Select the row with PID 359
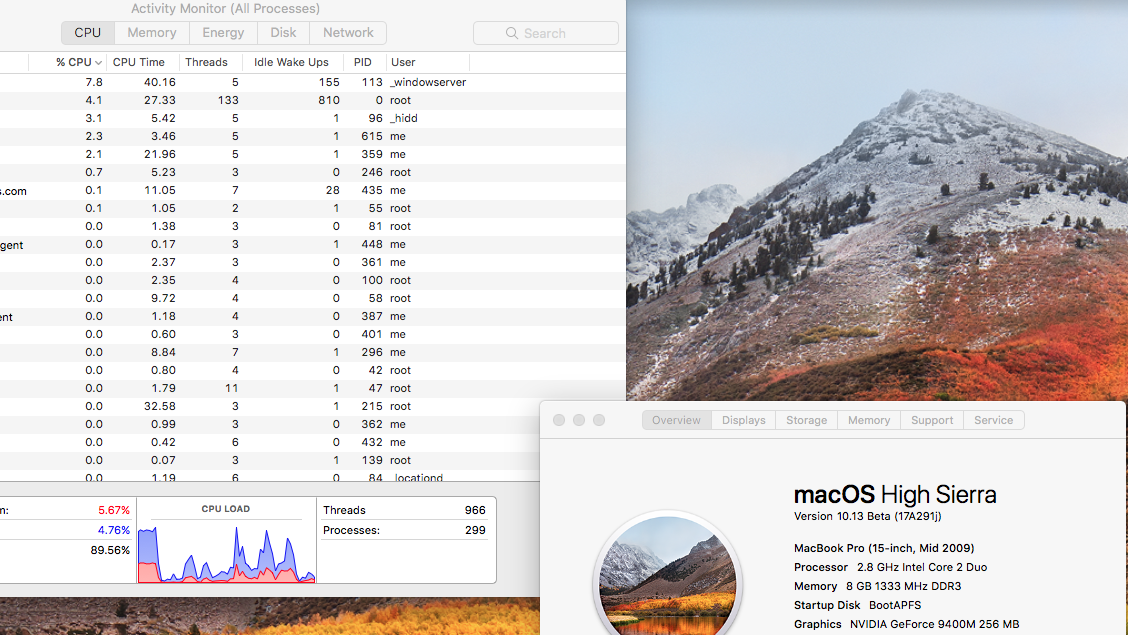 coord(313,155)
